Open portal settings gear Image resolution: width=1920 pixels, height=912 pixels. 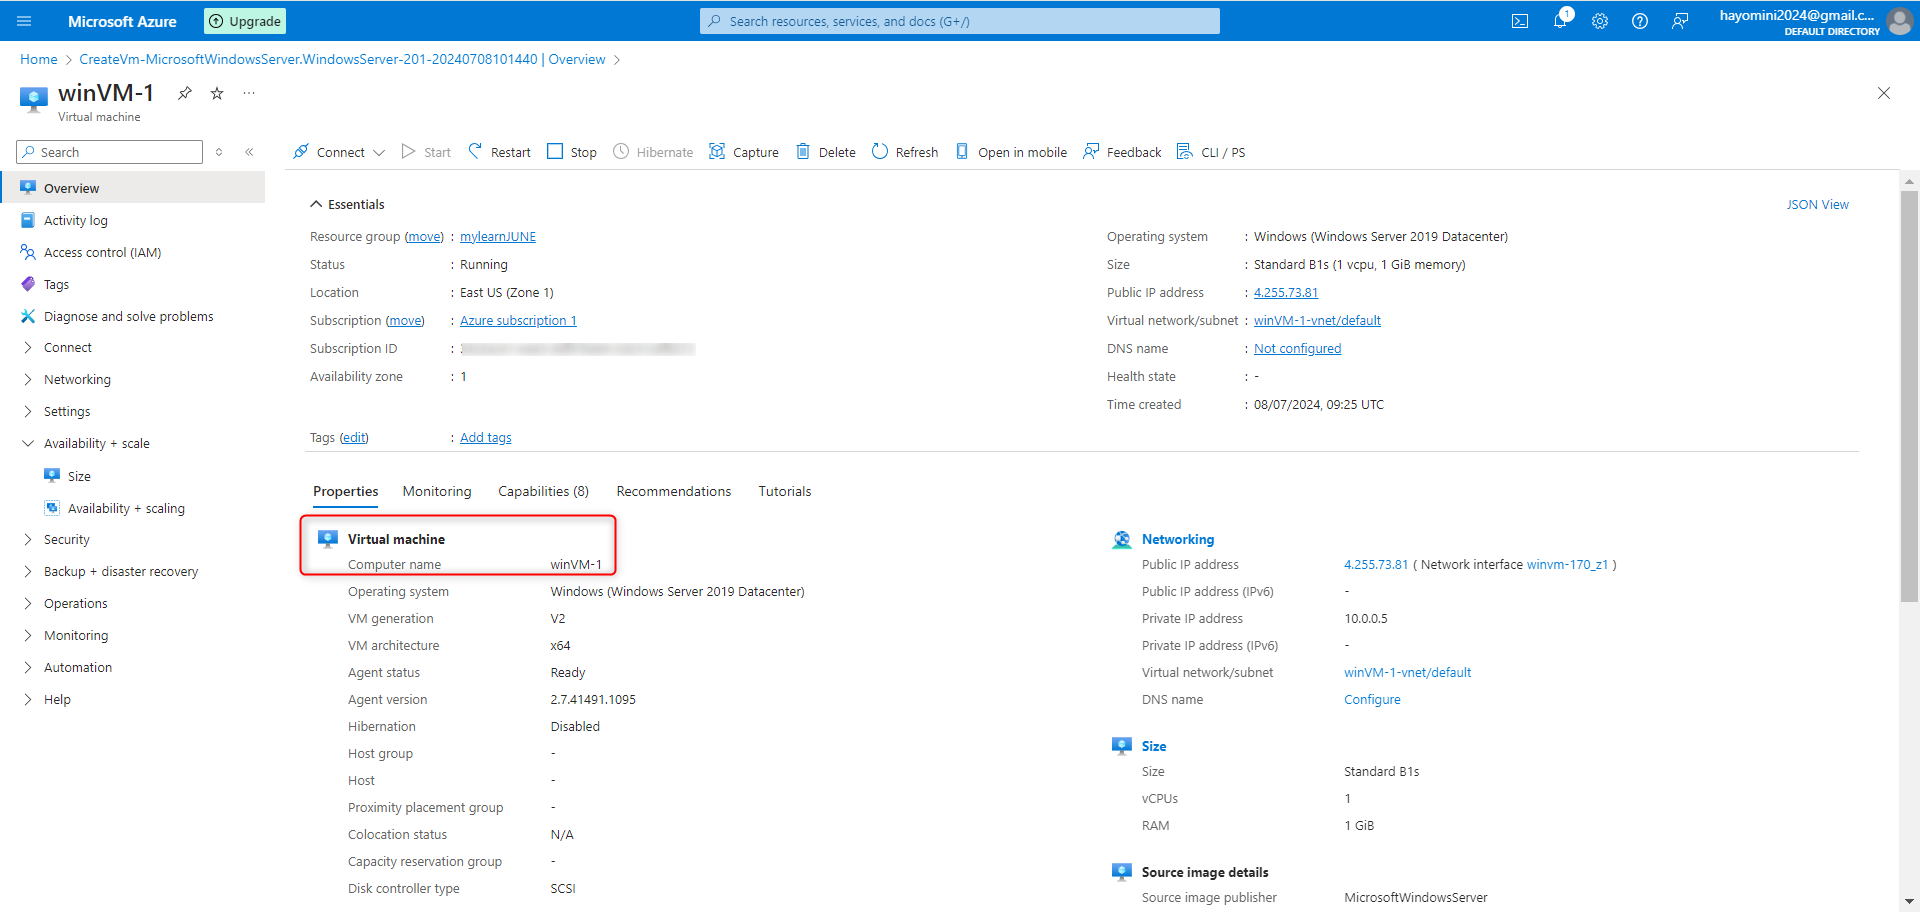[x=1600, y=21]
